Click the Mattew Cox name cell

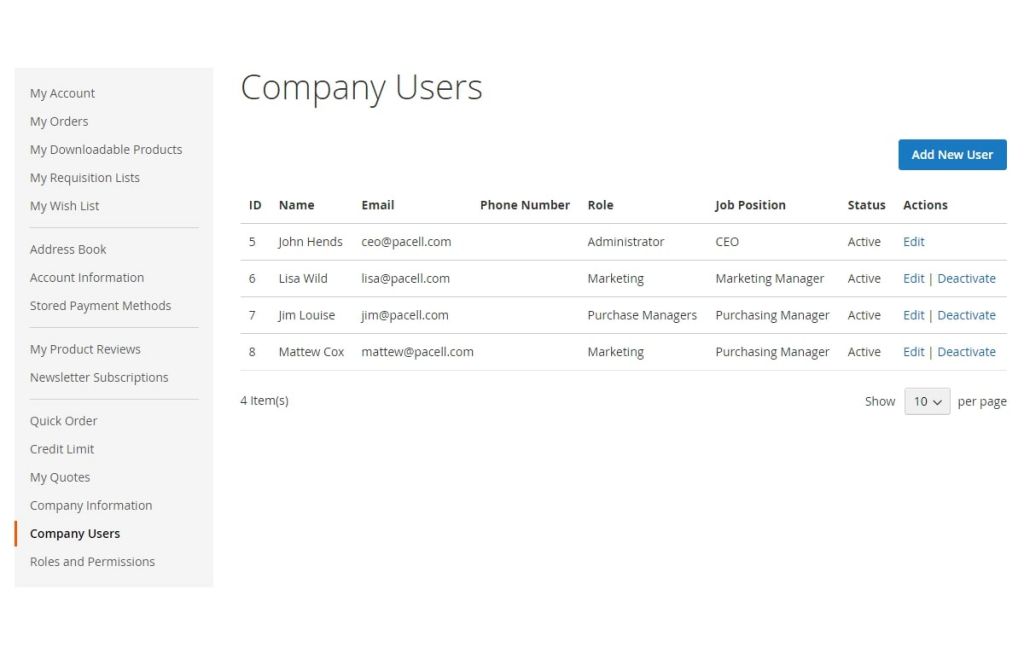[x=311, y=351]
